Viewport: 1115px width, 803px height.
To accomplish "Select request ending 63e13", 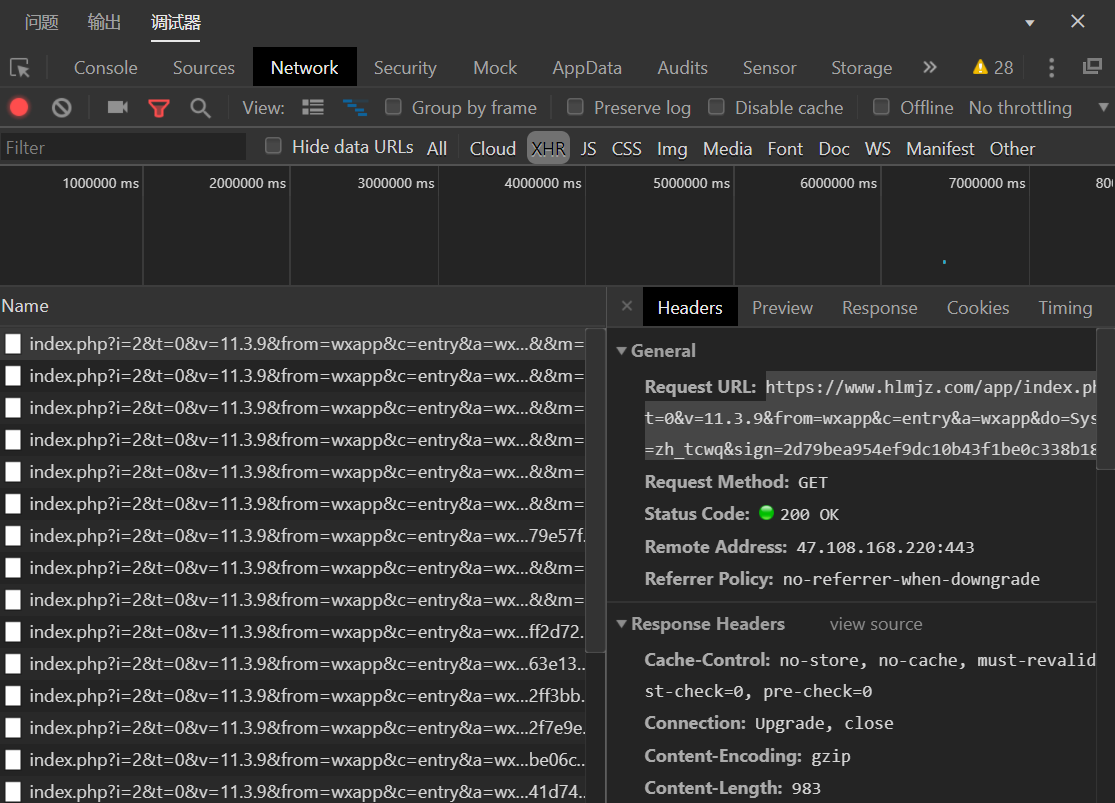I will click(x=294, y=664).
